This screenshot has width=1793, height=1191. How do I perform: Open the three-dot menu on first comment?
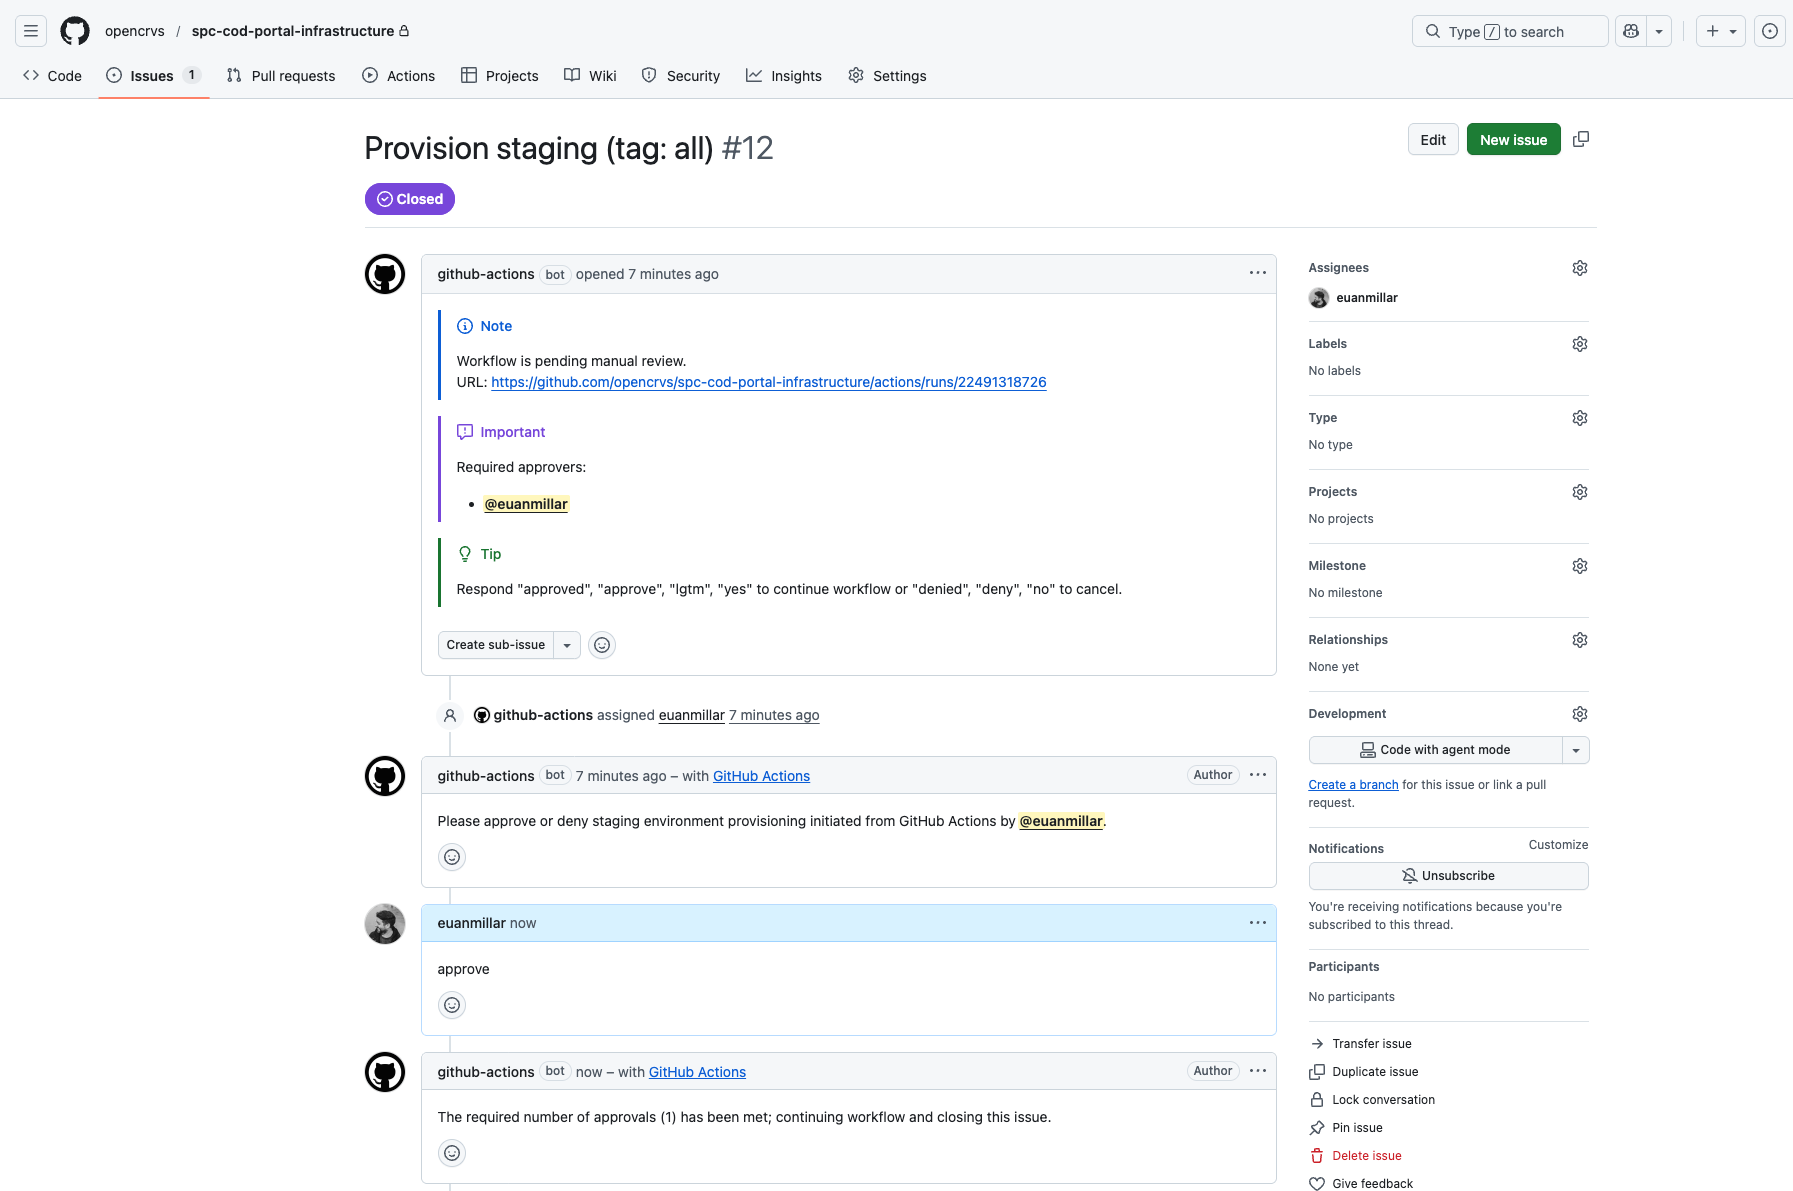(1258, 273)
